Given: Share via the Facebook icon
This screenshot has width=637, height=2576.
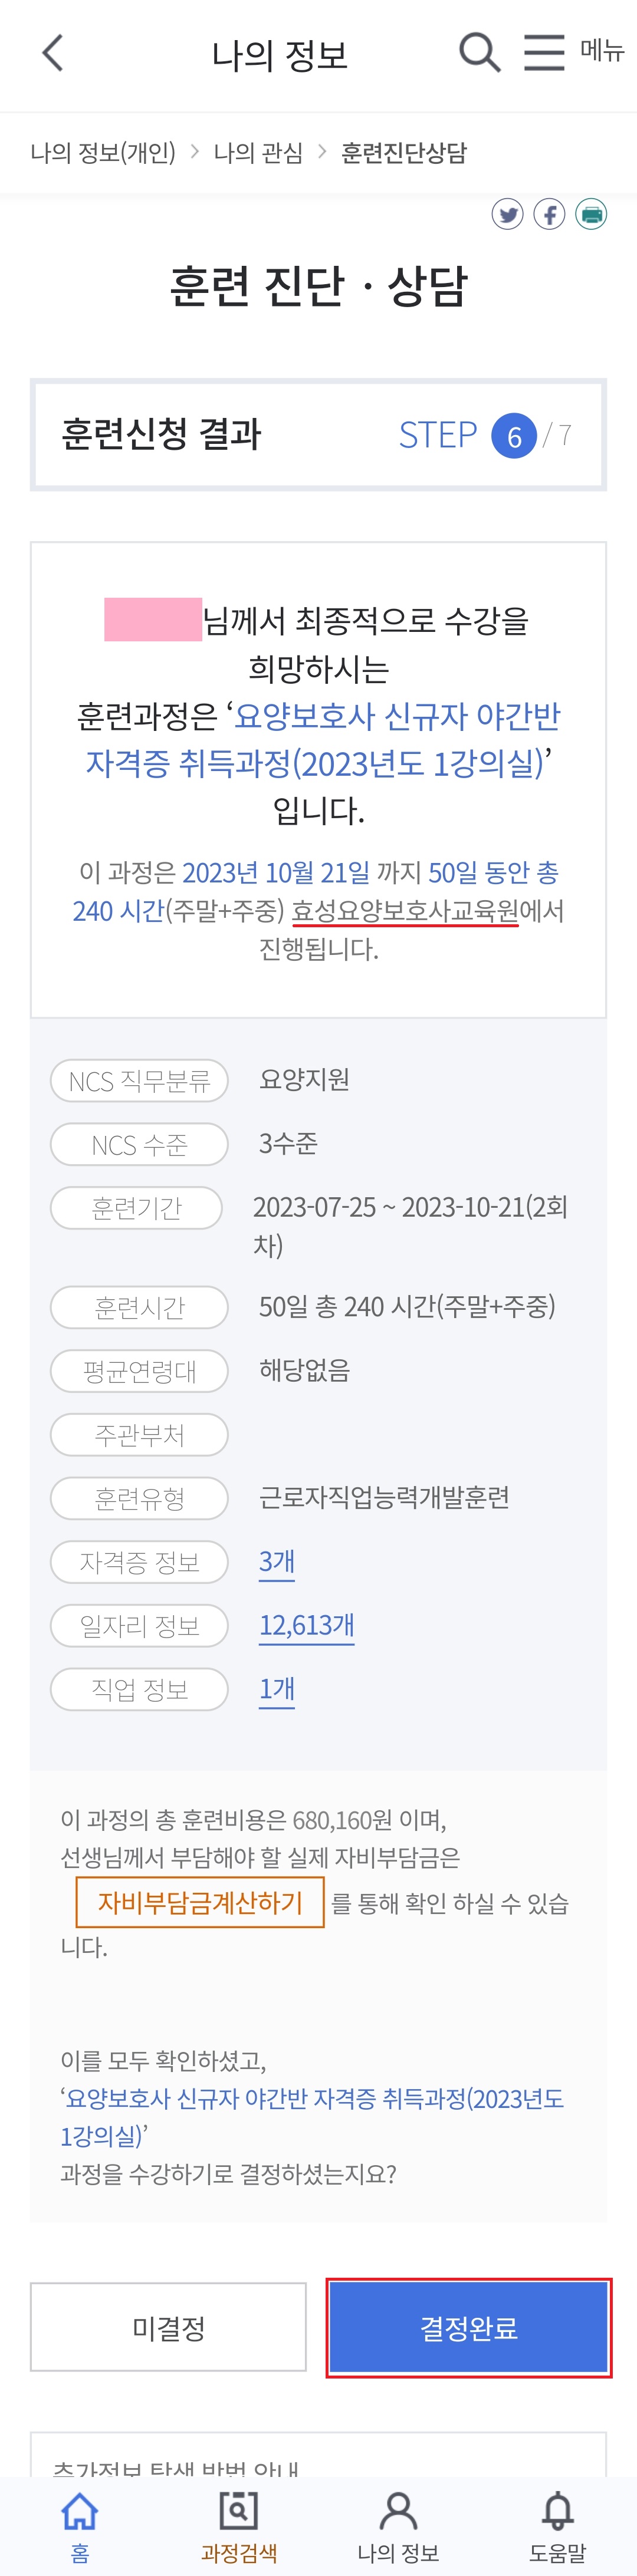Looking at the screenshot, I should pos(549,214).
